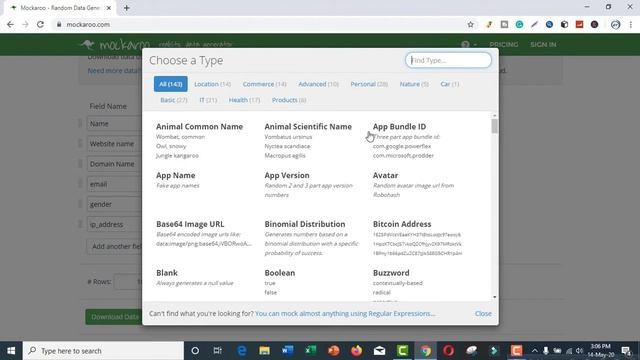Viewport: 640px width, 360px height.
Task: Choose the Animal Scientific Name type
Action: coord(308,127)
